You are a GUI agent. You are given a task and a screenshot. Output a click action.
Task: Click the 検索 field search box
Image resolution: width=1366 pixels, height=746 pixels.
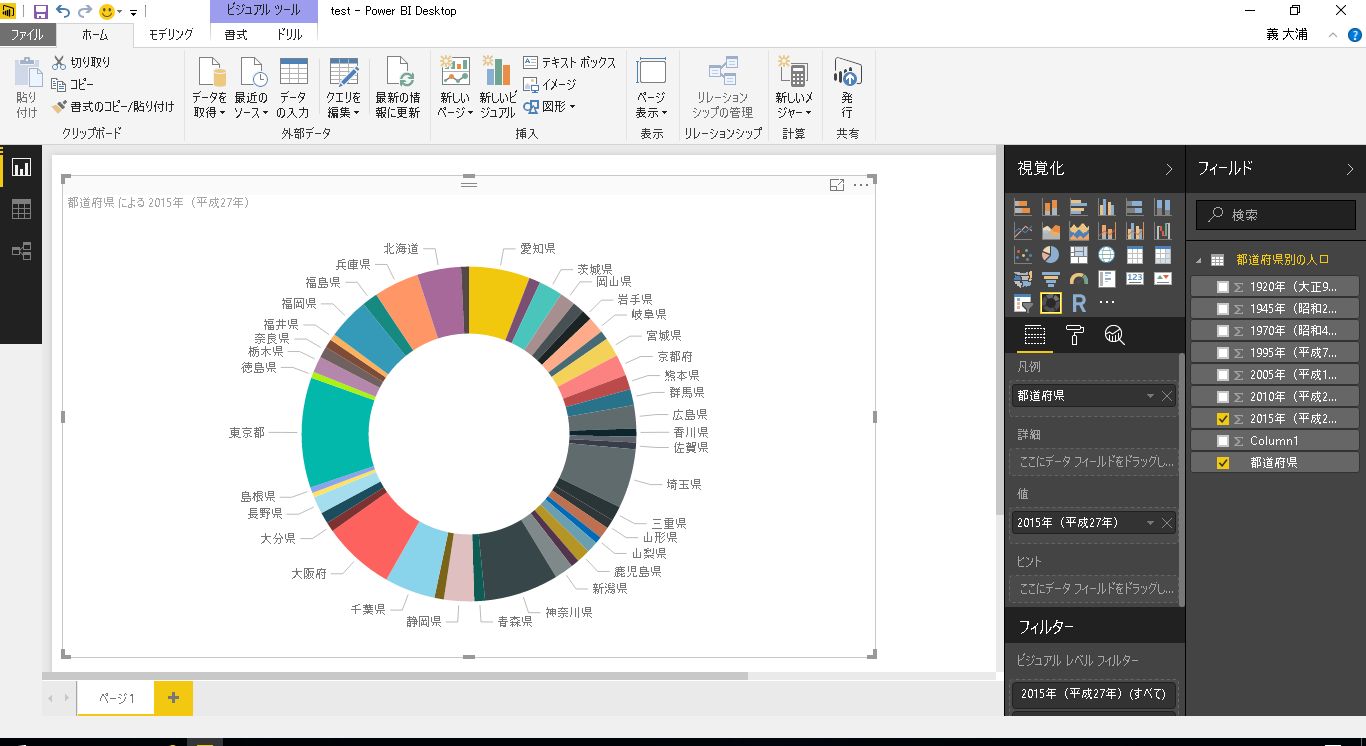pos(1276,215)
